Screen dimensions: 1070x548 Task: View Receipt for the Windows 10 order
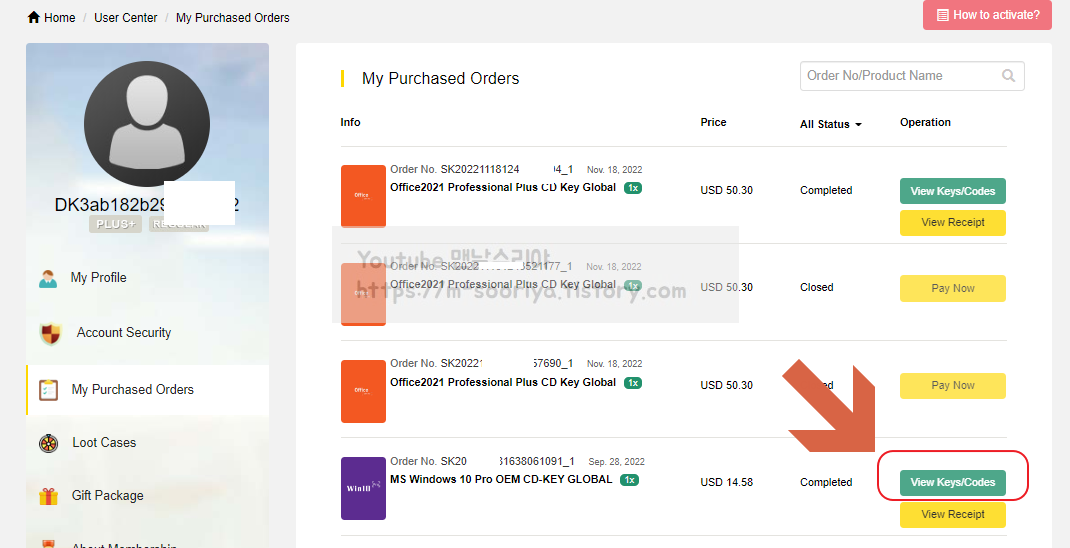pos(953,515)
